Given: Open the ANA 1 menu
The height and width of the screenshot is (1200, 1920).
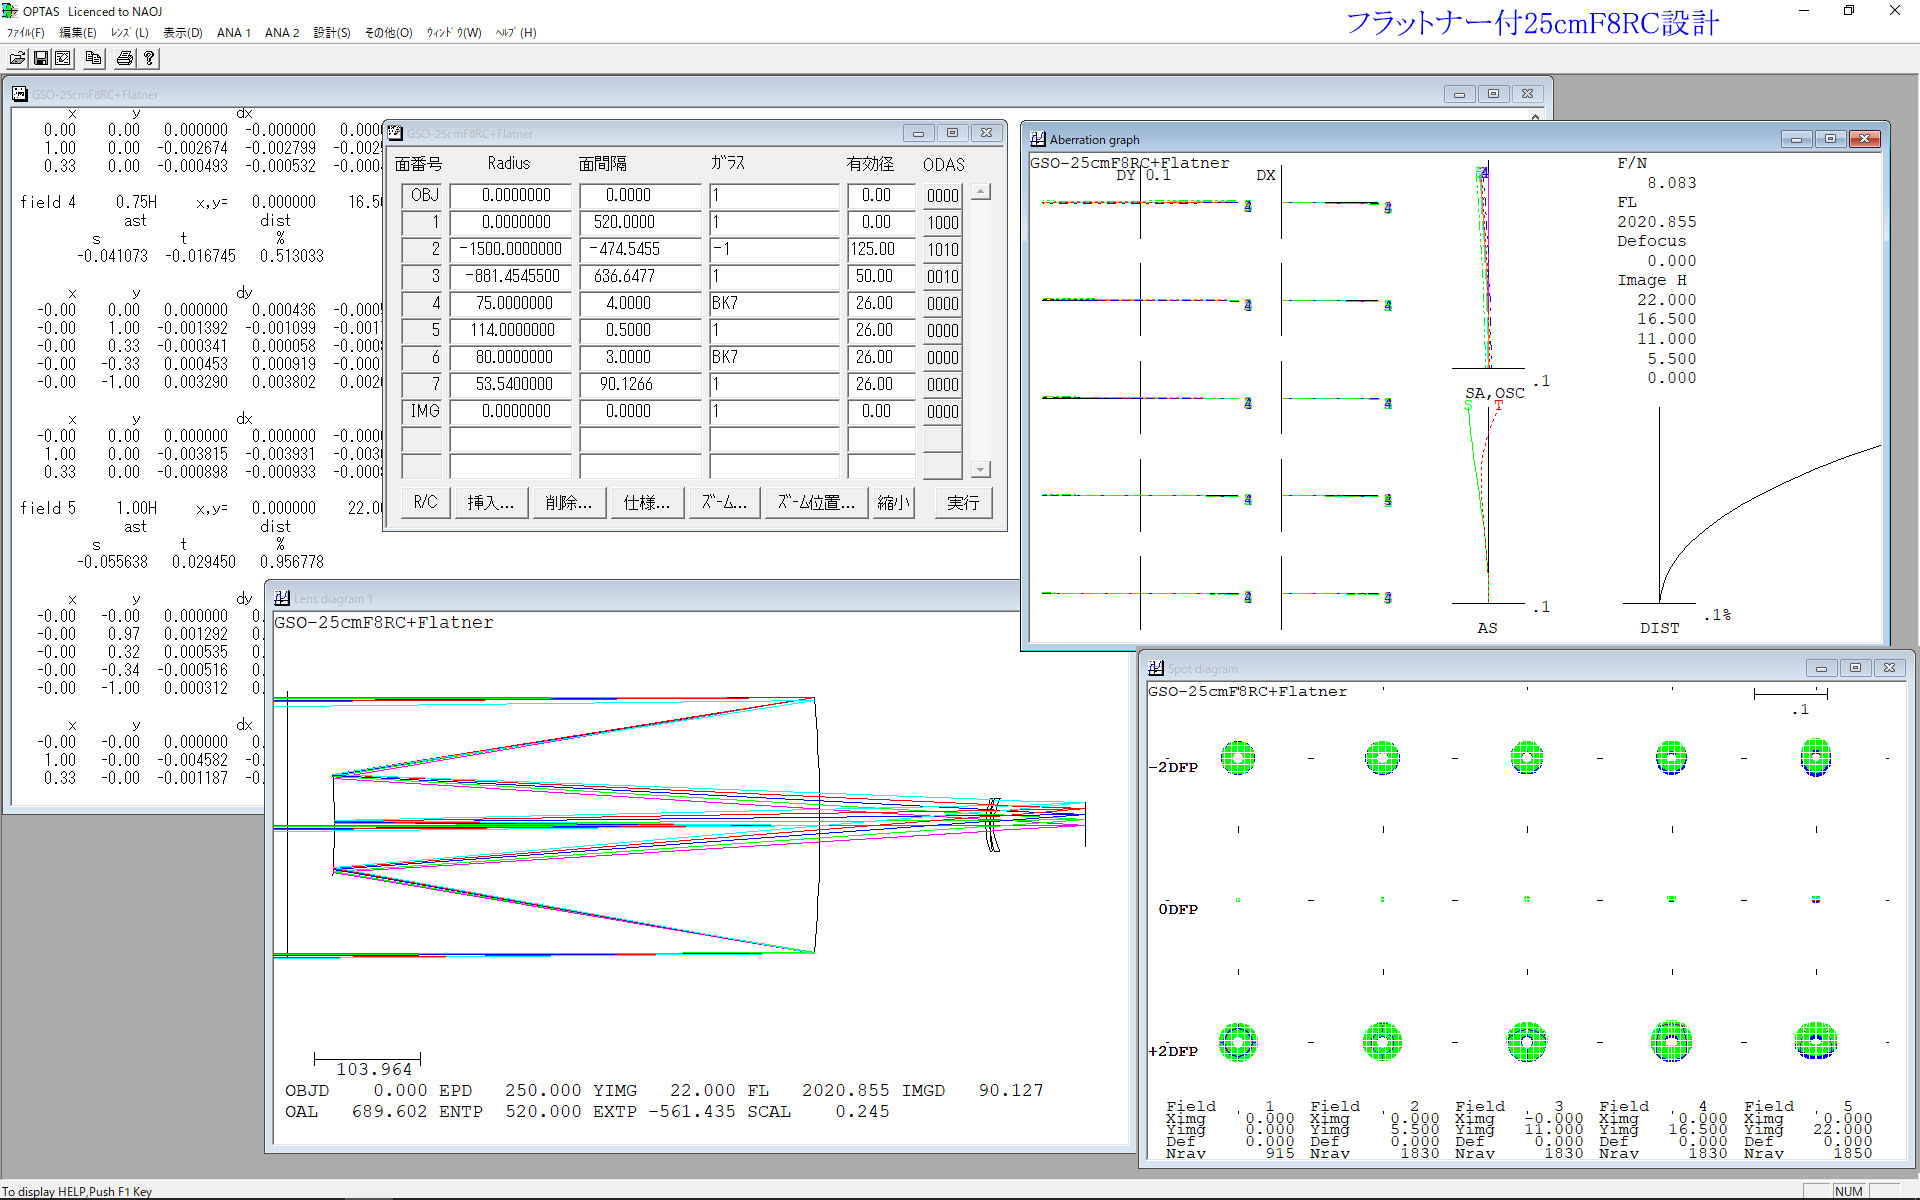Looking at the screenshot, I should (x=233, y=33).
